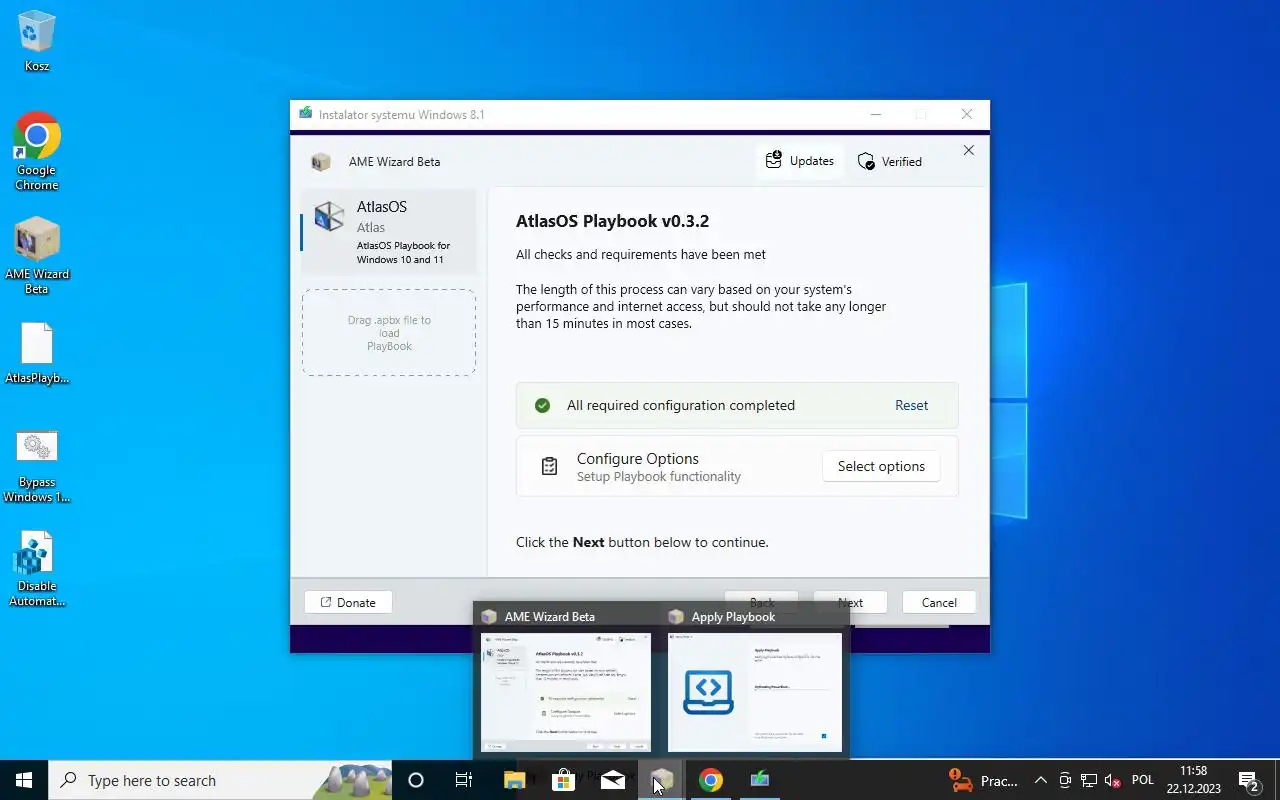
Task: Click the Drag .apbx file drop area
Action: (389, 333)
